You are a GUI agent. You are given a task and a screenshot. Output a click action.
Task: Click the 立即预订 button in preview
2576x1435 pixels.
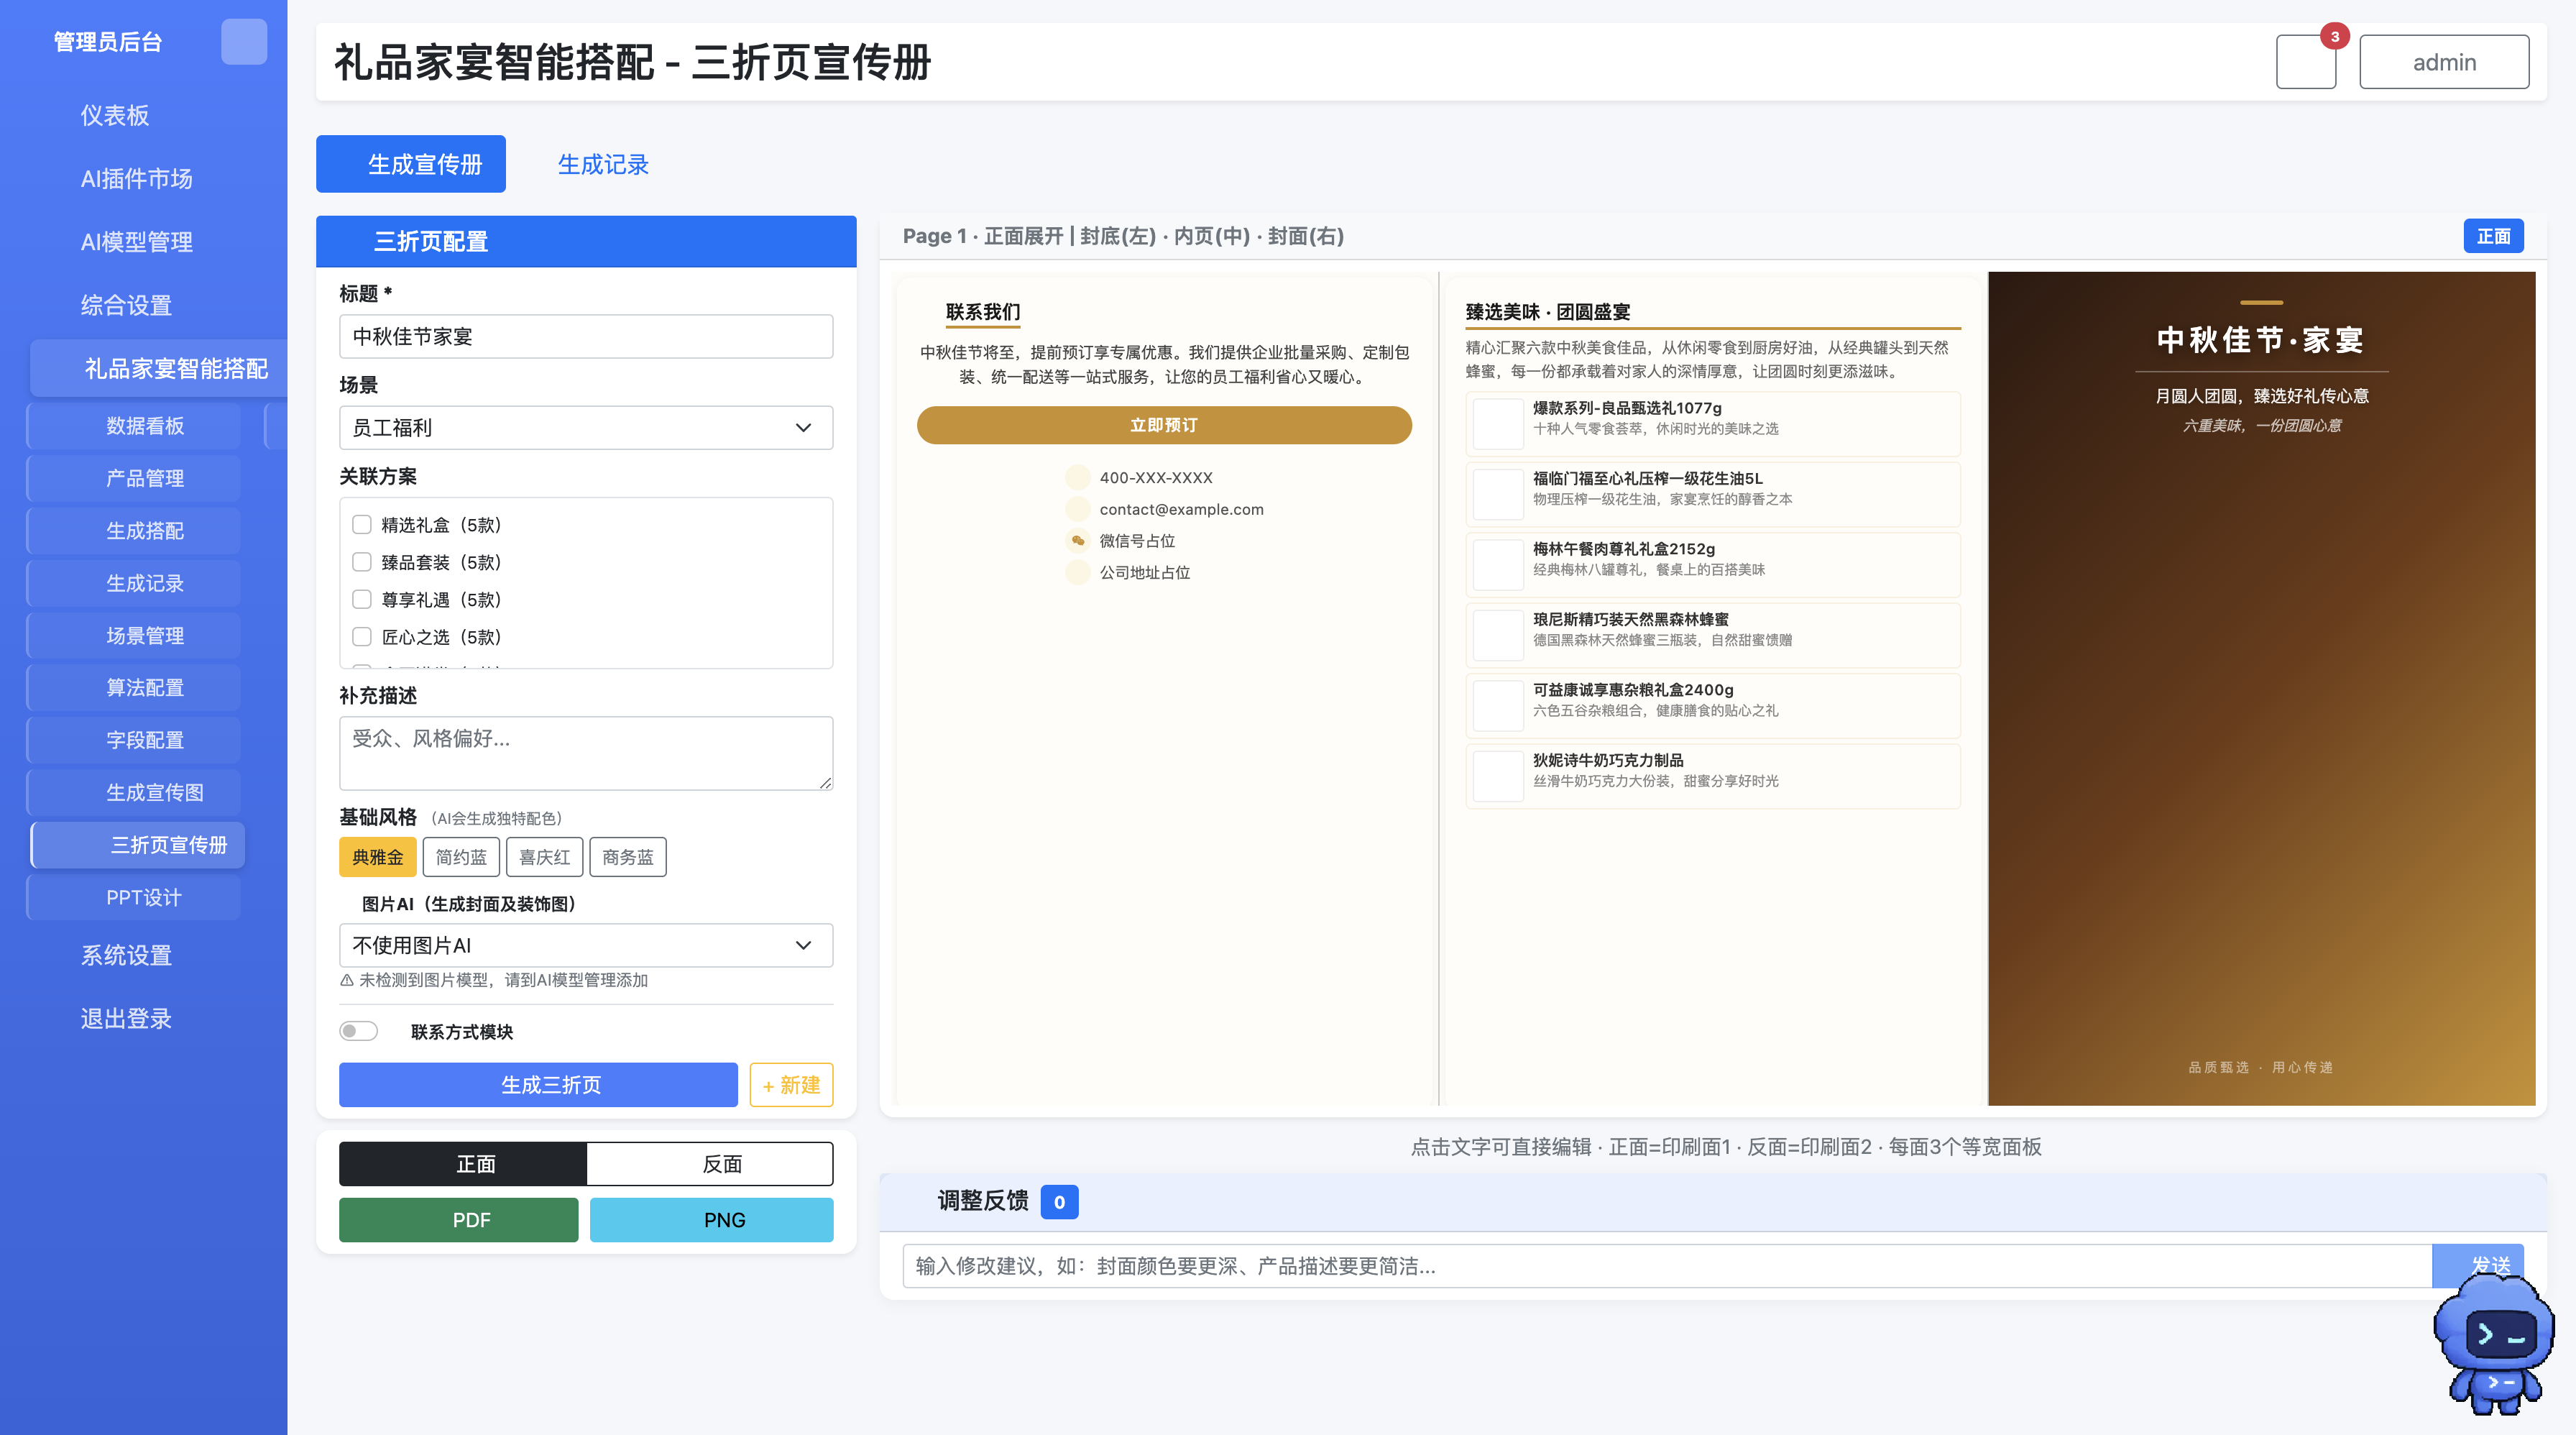1164,425
